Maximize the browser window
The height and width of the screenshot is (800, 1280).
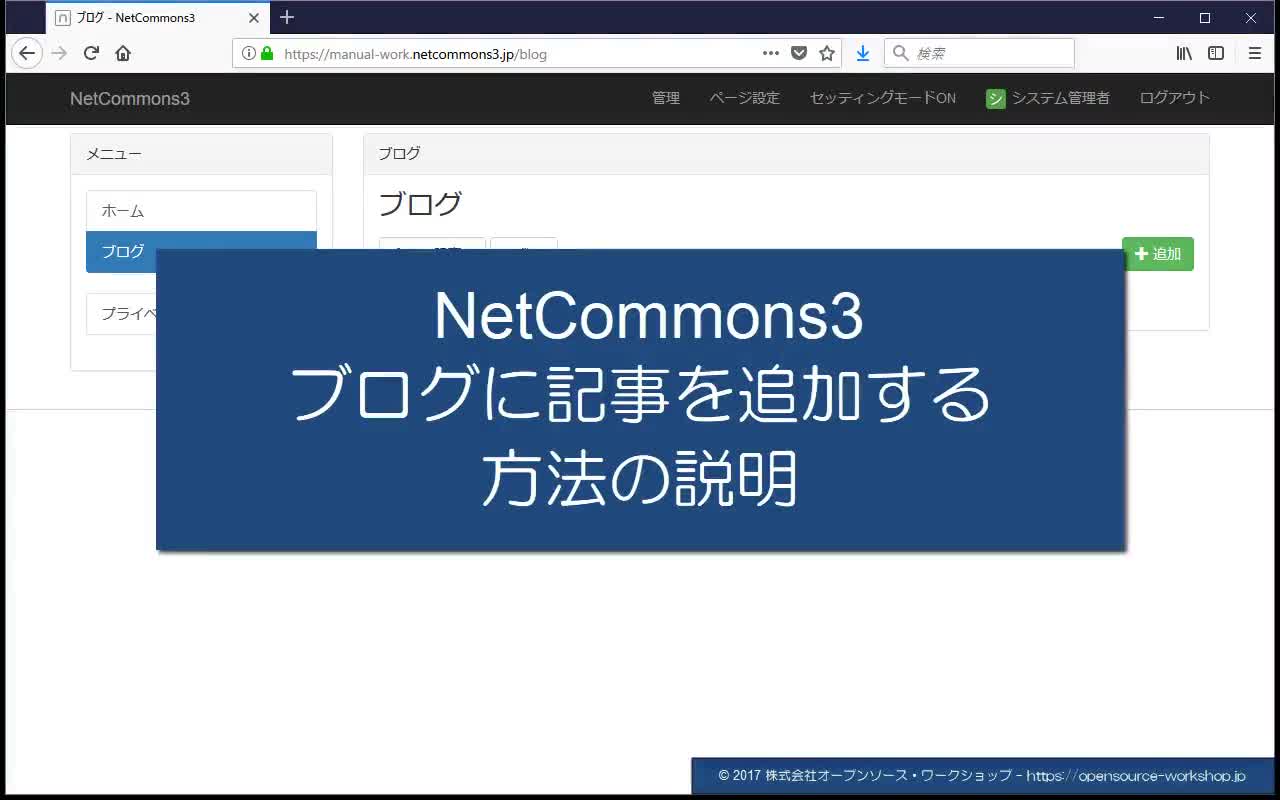[x=1205, y=18]
